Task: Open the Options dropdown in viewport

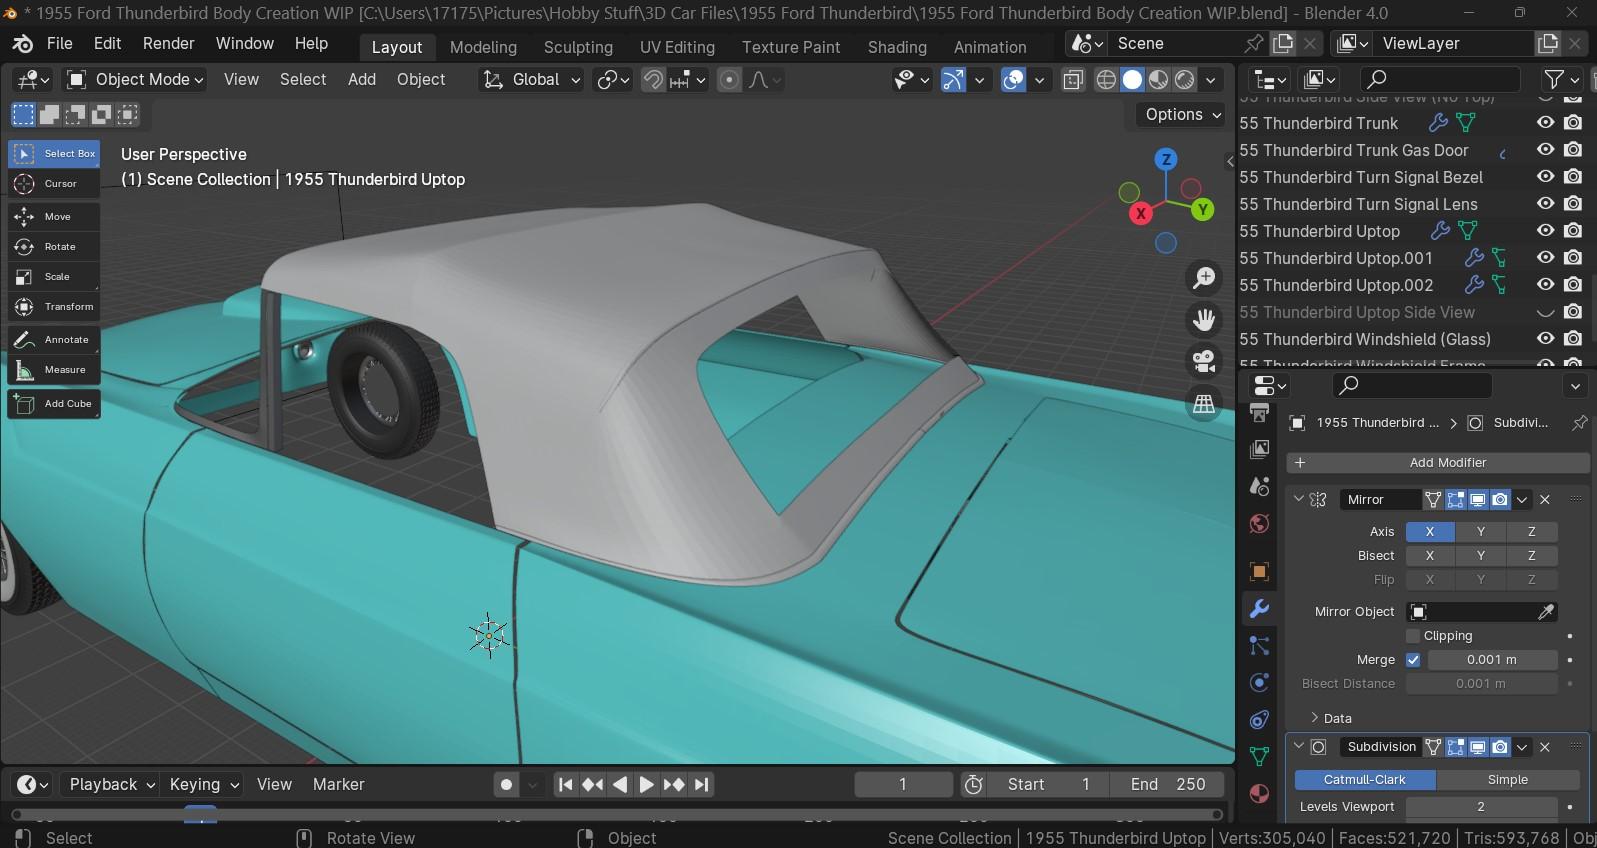Action: point(1183,115)
